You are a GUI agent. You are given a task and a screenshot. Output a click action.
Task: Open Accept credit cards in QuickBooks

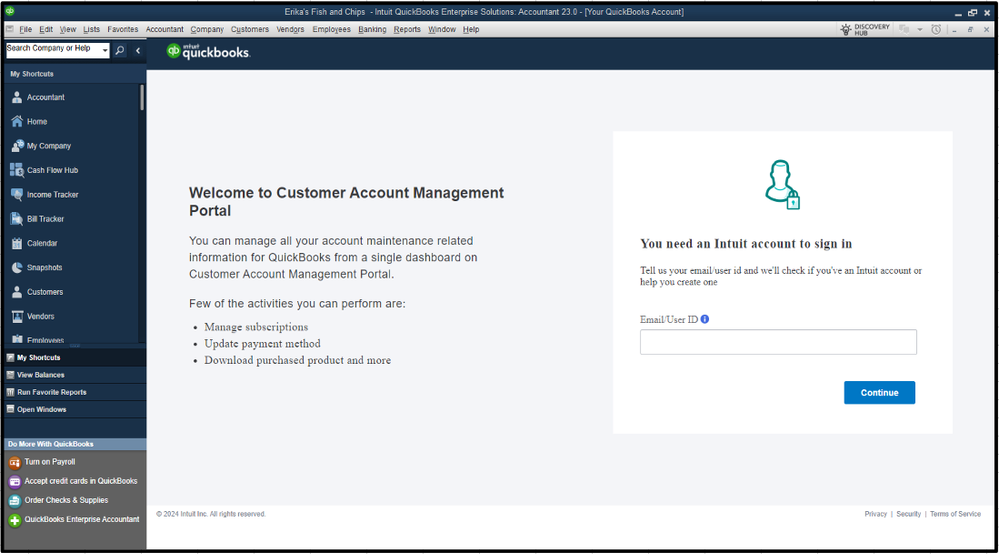[x=73, y=481]
